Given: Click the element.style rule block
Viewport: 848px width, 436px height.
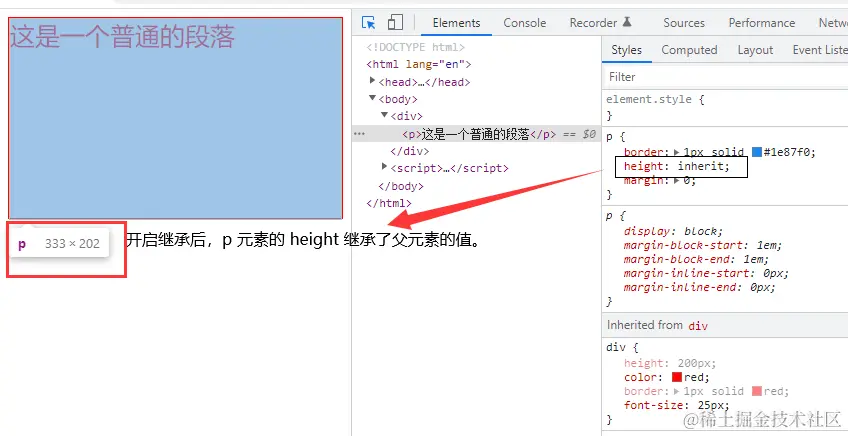Looking at the screenshot, I should [x=725, y=107].
